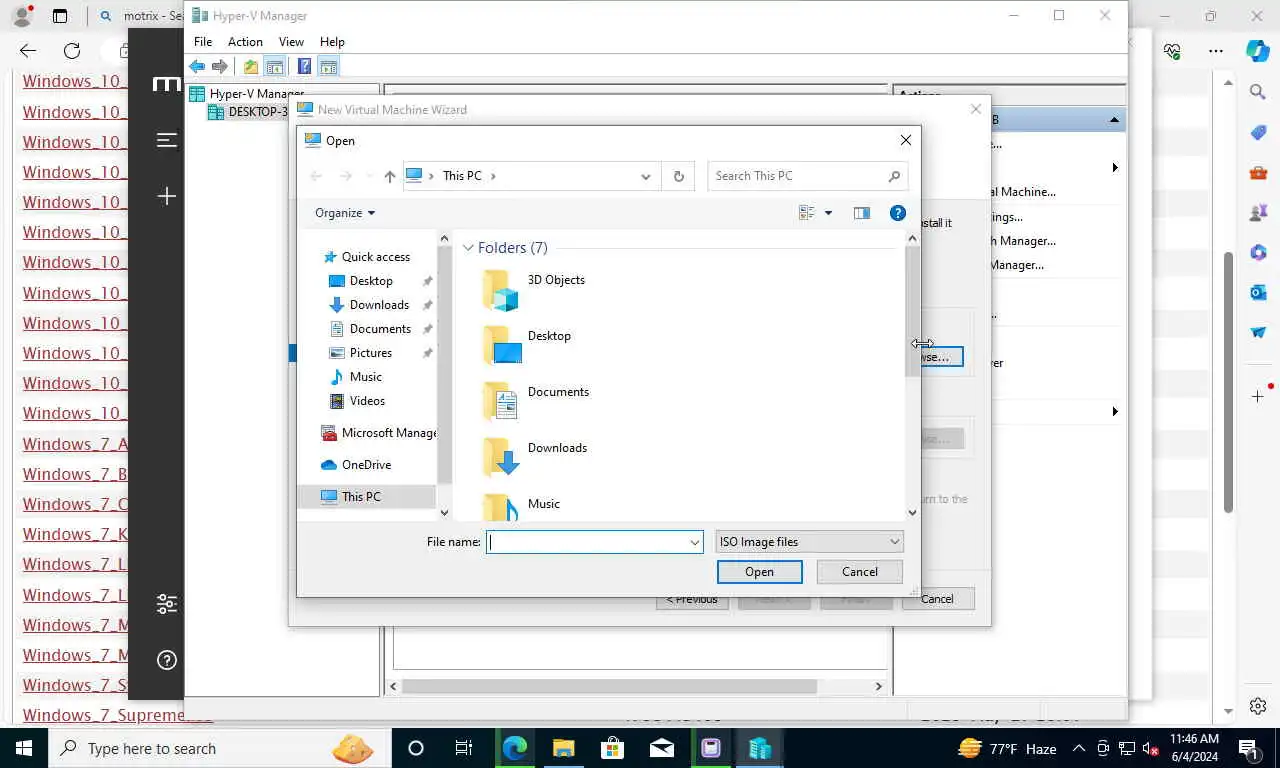Open the Action menu in Hyper-V Manager

tap(245, 42)
